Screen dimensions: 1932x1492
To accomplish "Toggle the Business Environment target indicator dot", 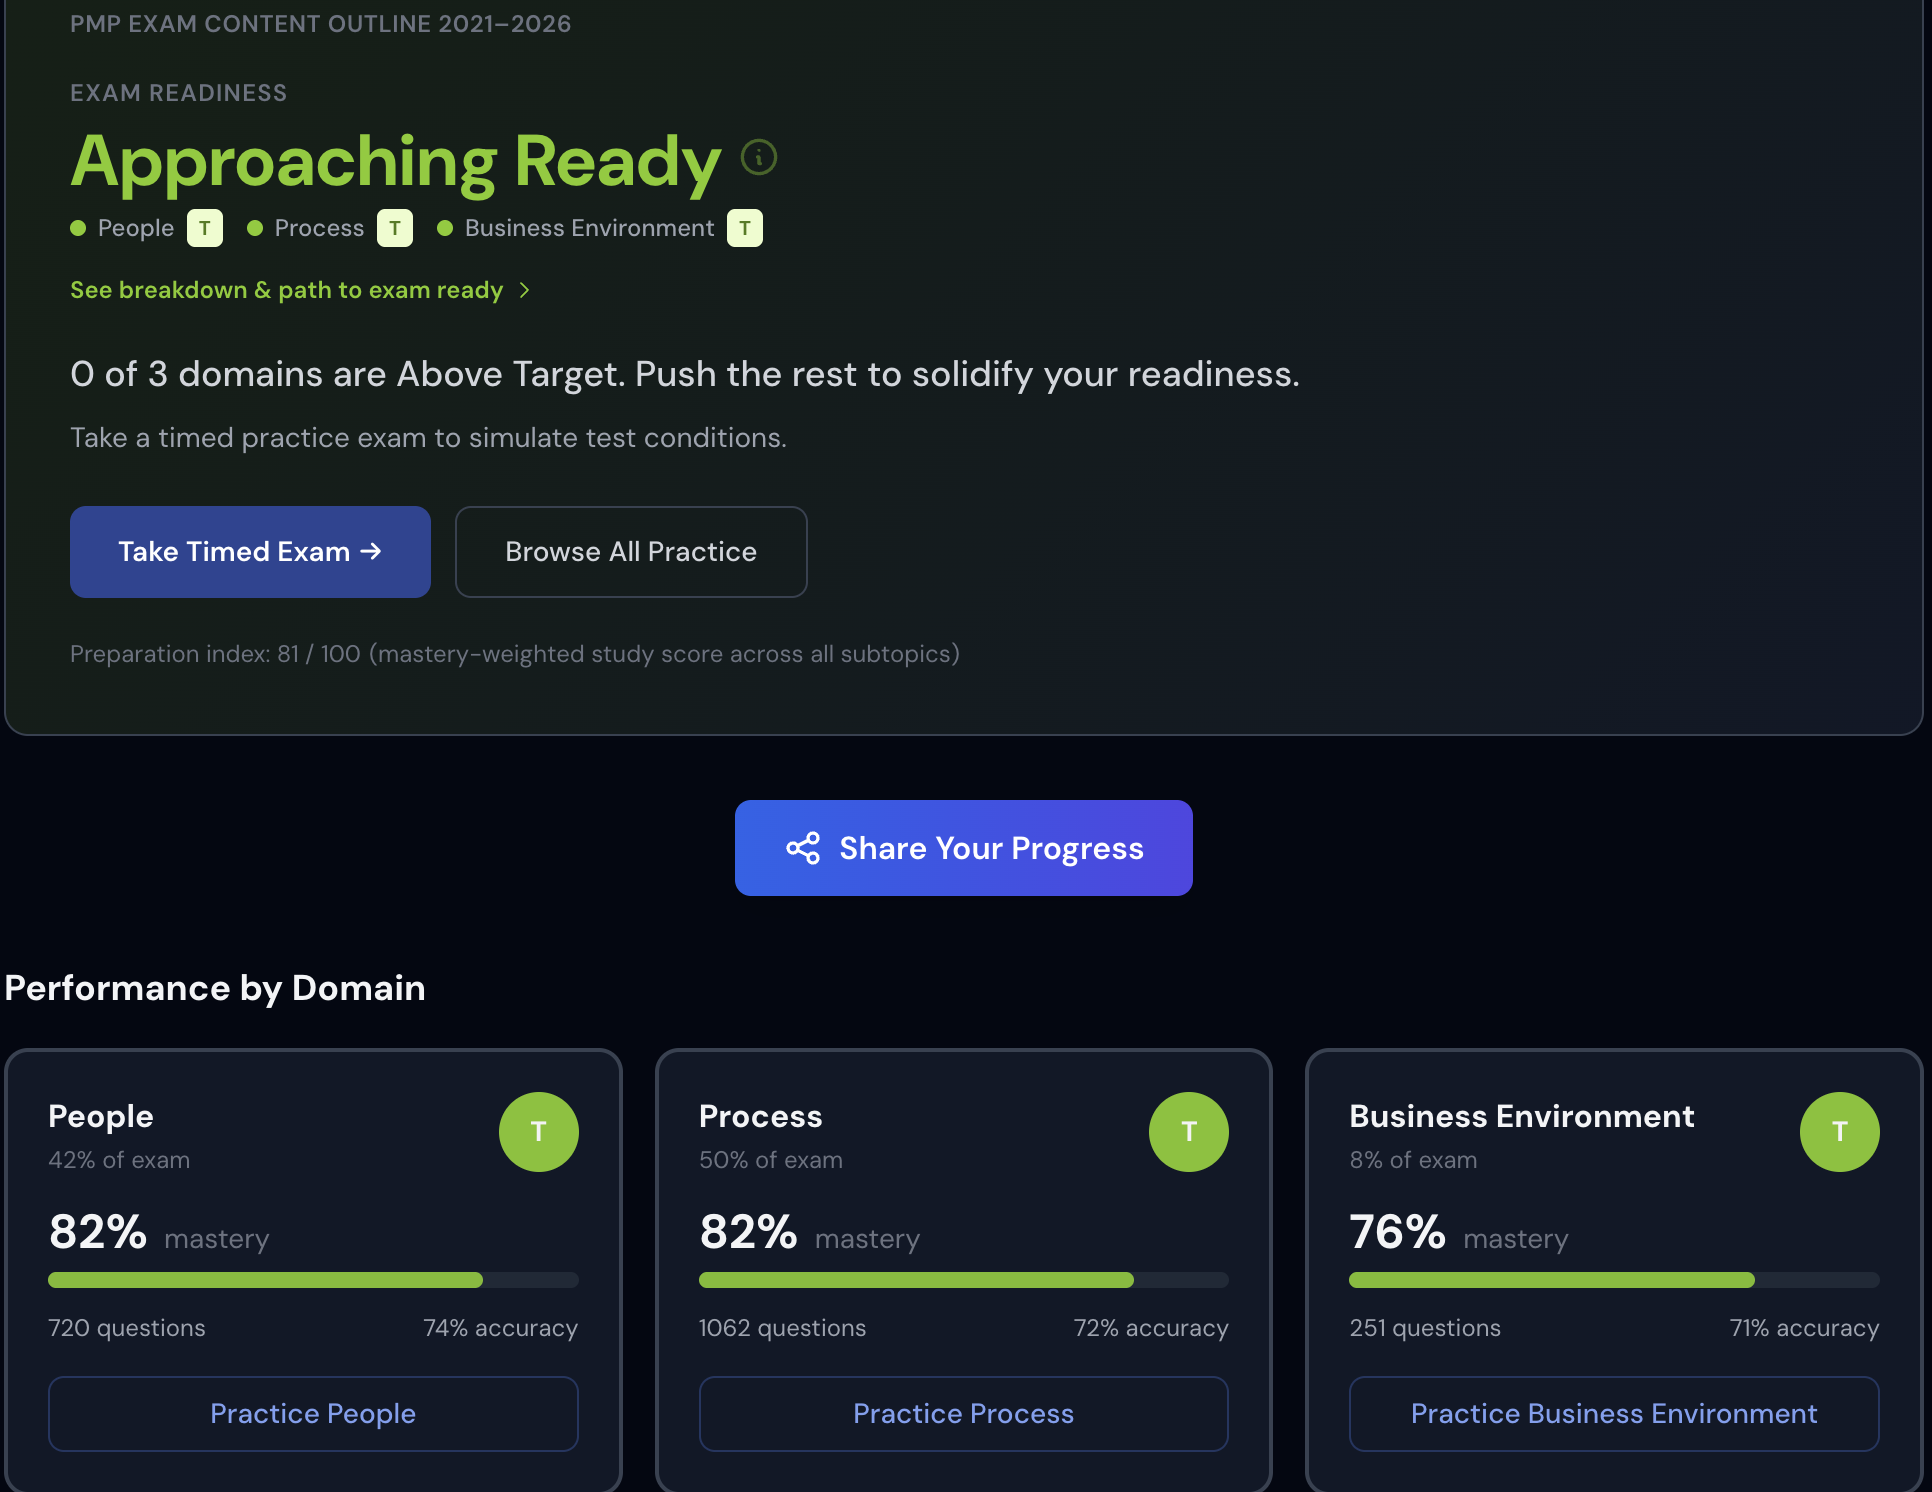I will tap(446, 228).
